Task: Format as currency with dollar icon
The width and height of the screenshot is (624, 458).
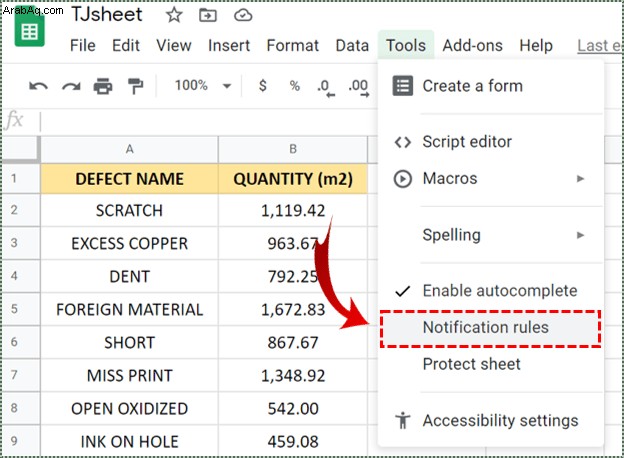Action: click(263, 86)
